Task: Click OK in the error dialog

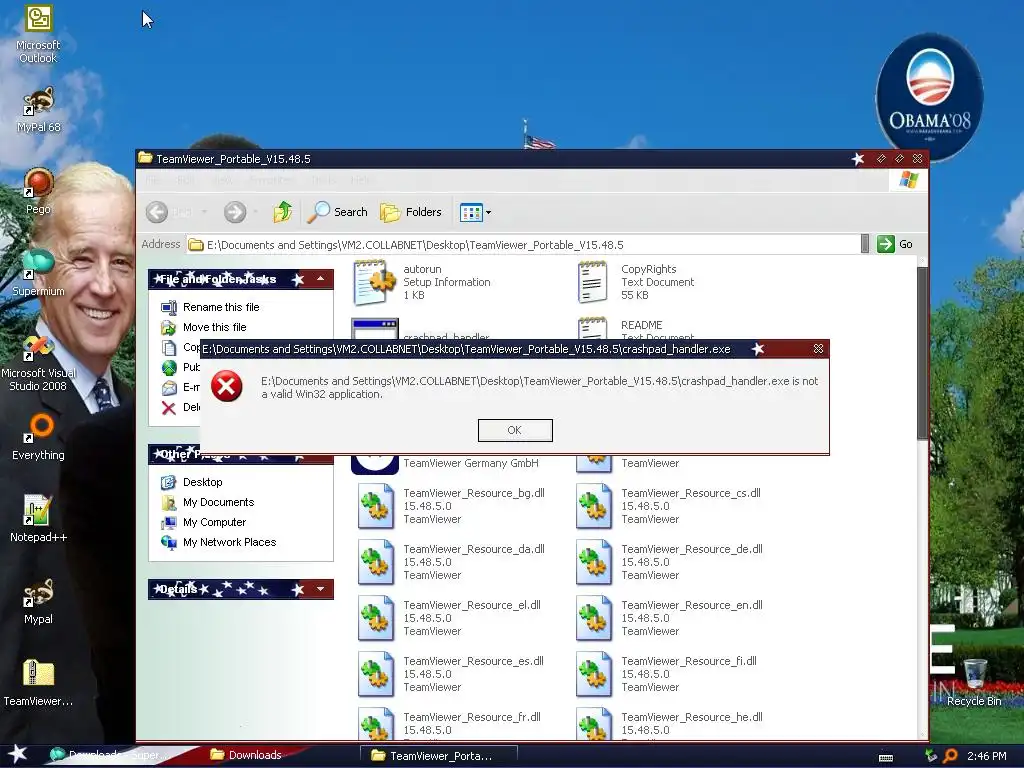Action: pyautogui.click(x=515, y=430)
